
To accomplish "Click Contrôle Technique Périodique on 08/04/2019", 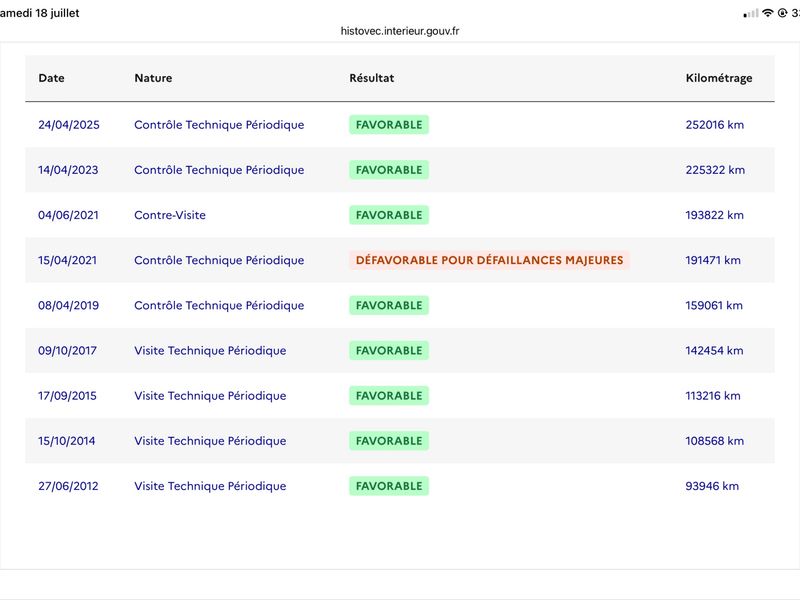I will 219,305.
